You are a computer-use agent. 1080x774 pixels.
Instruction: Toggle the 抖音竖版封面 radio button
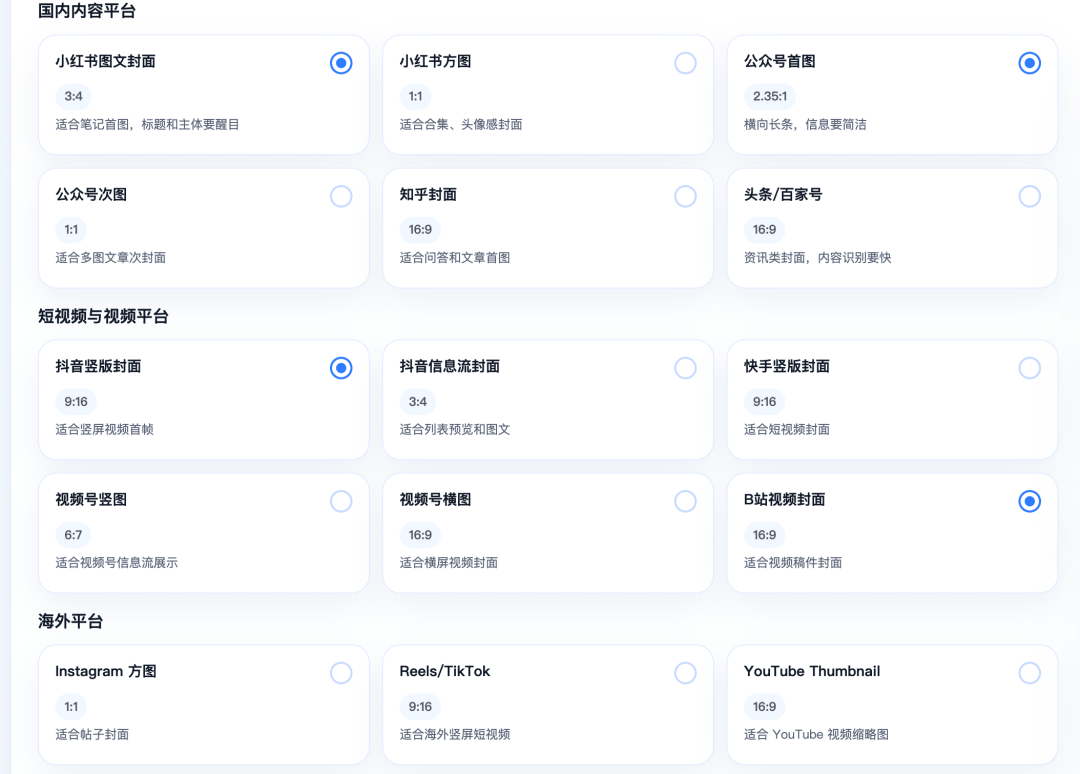[x=341, y=368]
